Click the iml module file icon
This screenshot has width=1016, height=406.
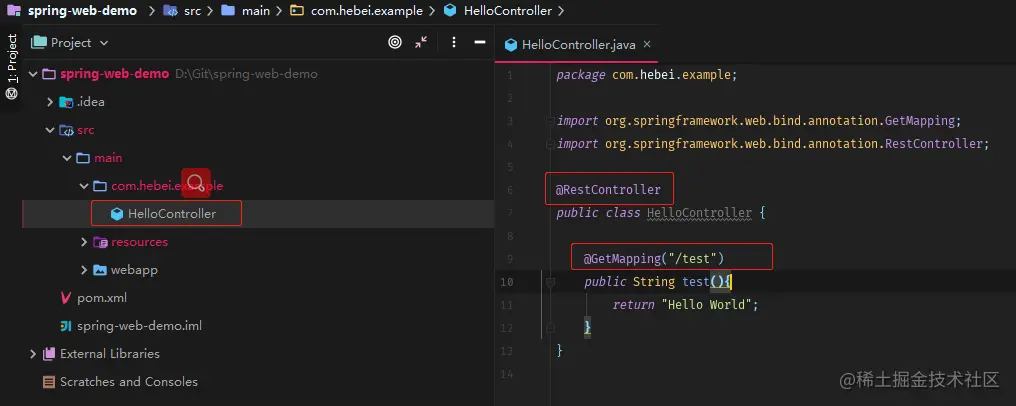65,326
